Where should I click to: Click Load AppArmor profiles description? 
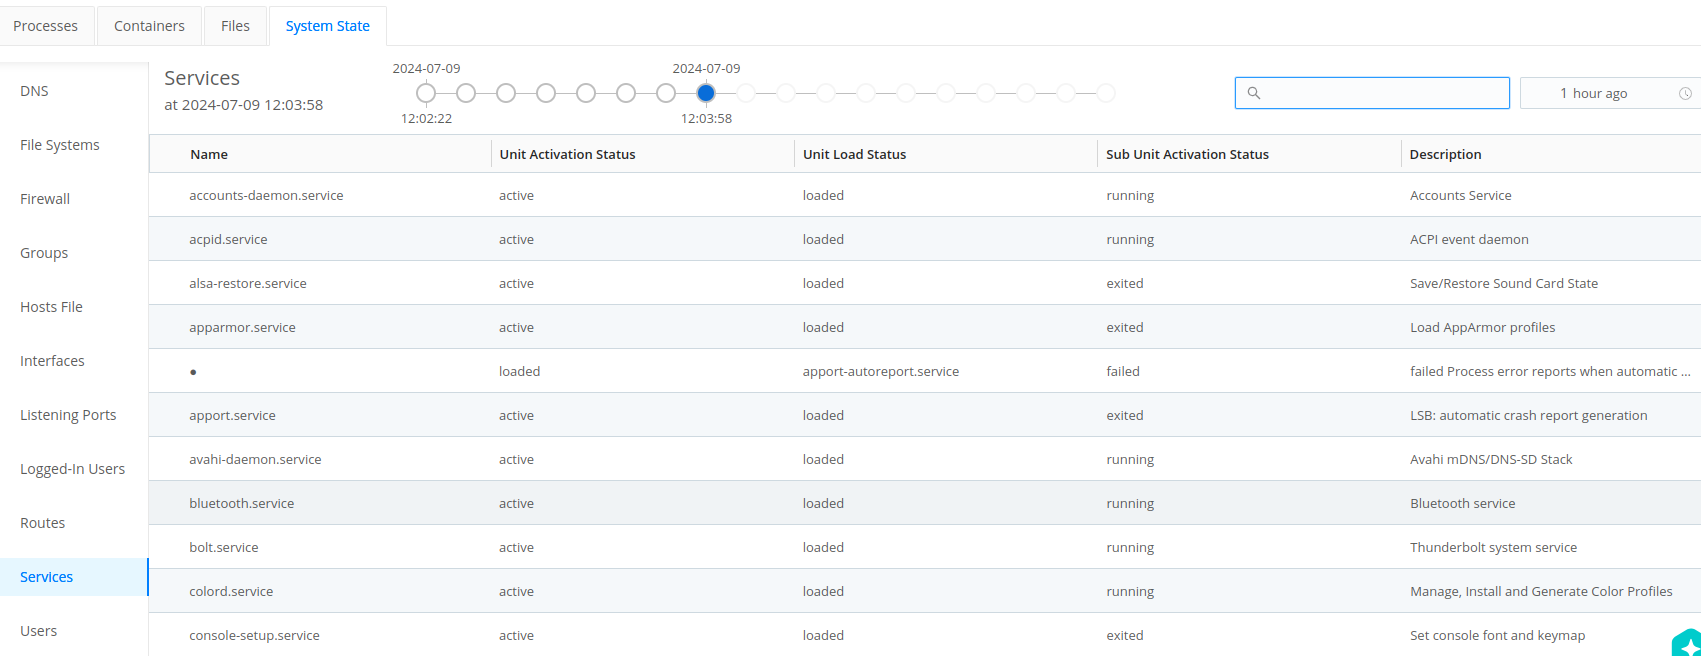1482,327
